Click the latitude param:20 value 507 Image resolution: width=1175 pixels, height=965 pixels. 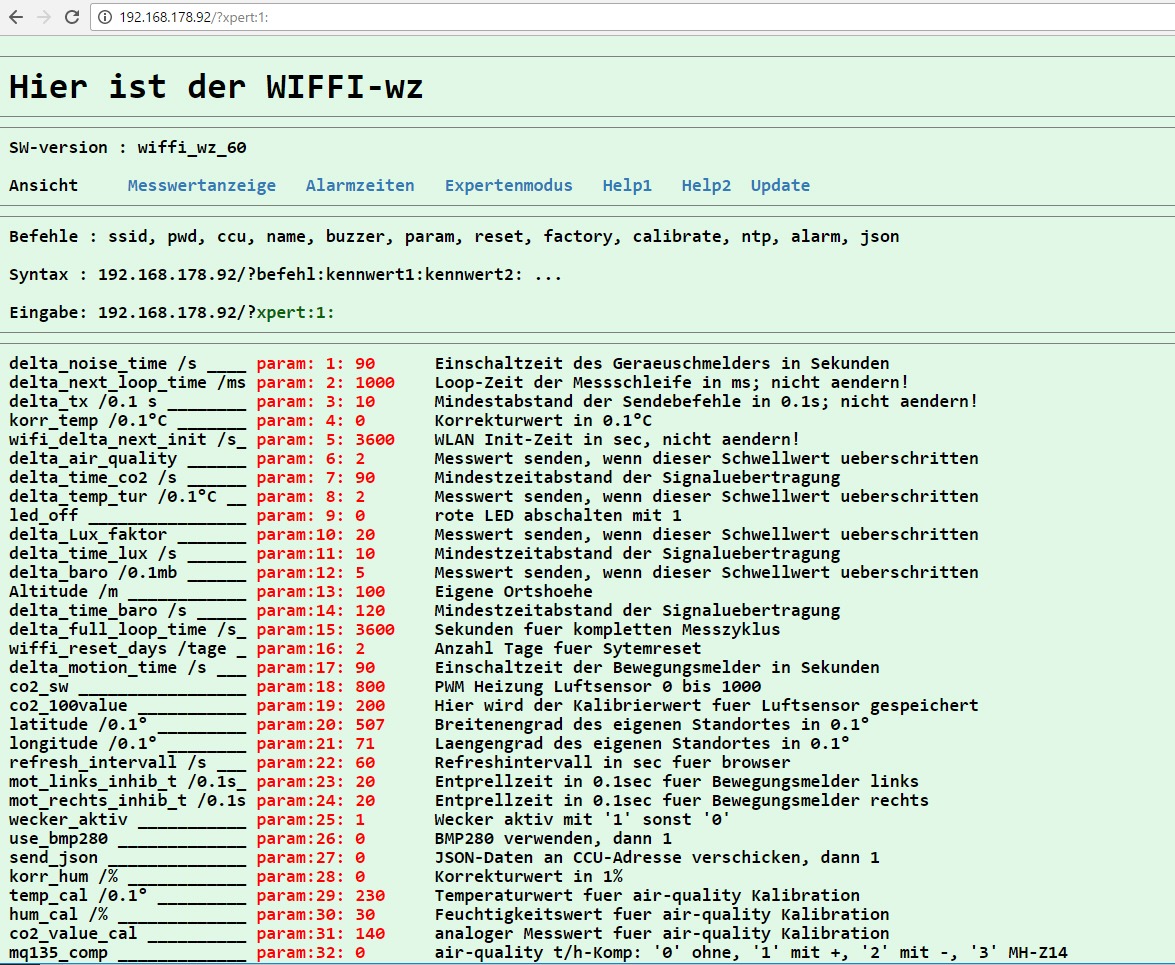[370, 724]
